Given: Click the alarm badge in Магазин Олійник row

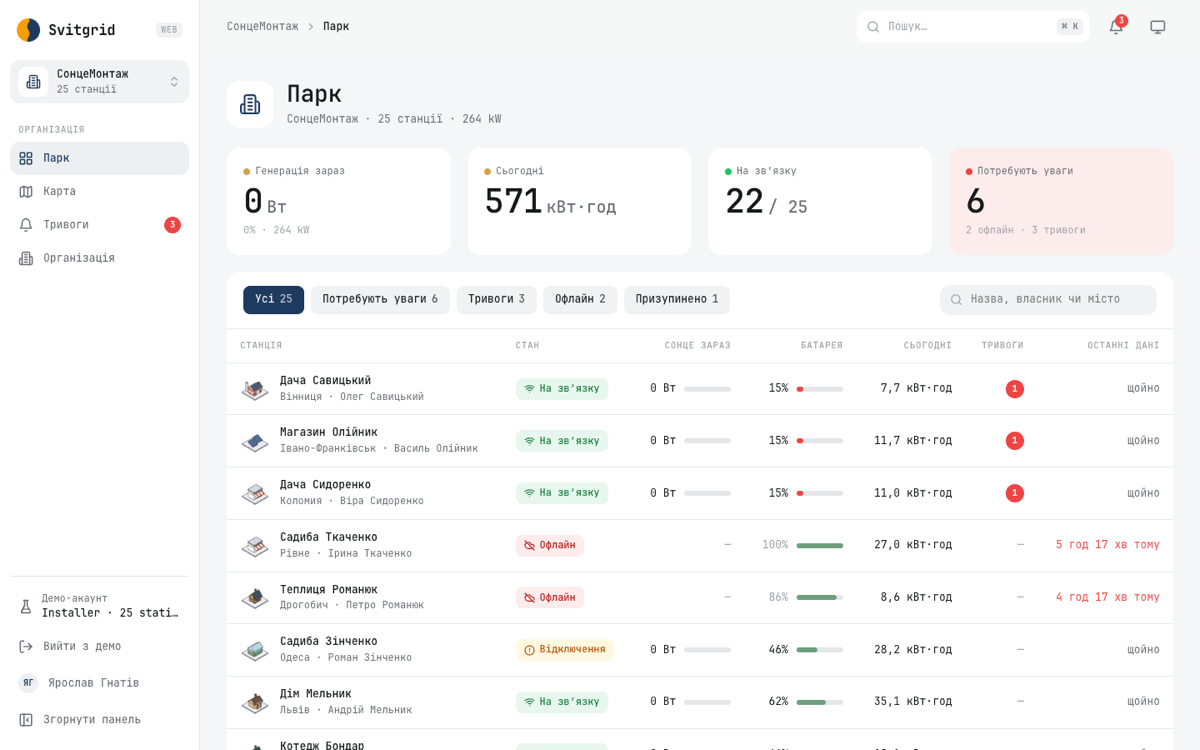Looking at the screenshot, I should coord(1014,441).
